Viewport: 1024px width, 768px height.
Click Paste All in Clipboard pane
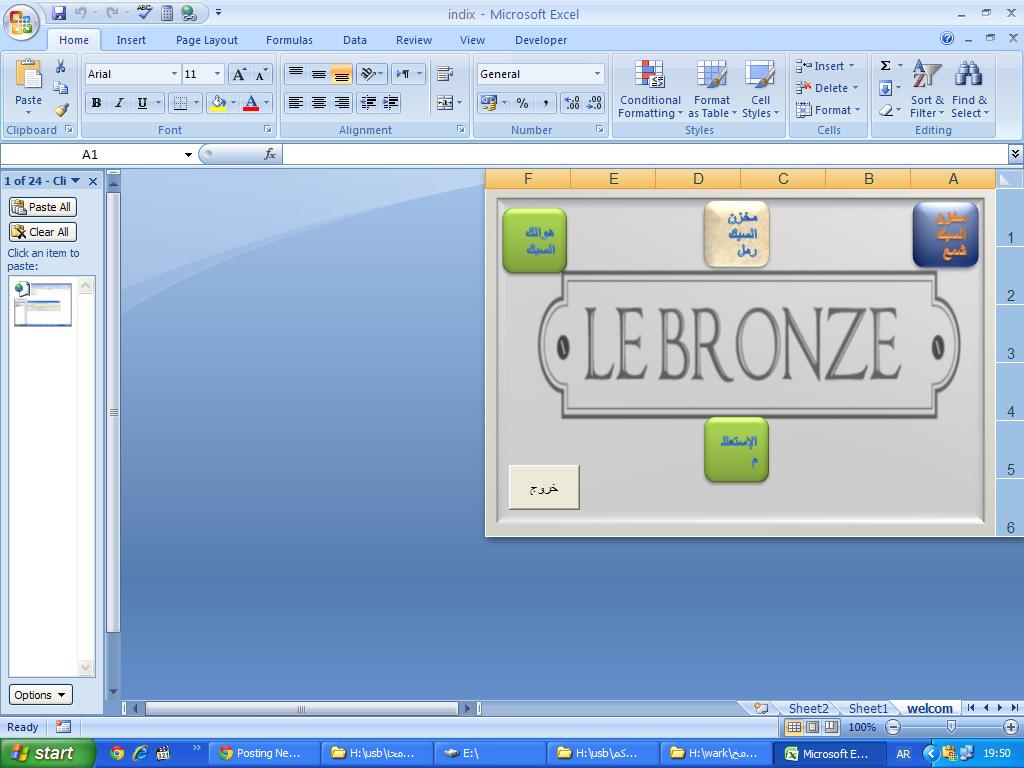pyautogui.click(x=43, y=207)
